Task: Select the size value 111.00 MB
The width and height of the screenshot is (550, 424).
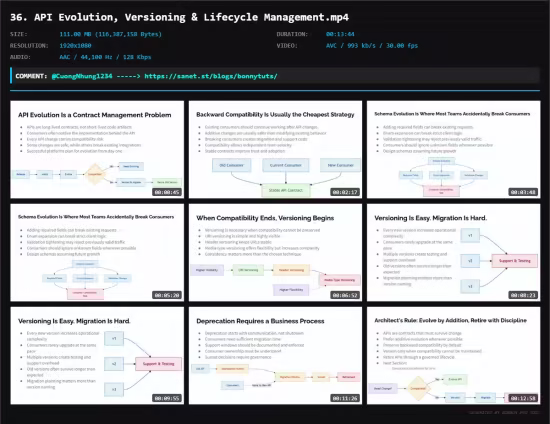Action: click(76, 34)
